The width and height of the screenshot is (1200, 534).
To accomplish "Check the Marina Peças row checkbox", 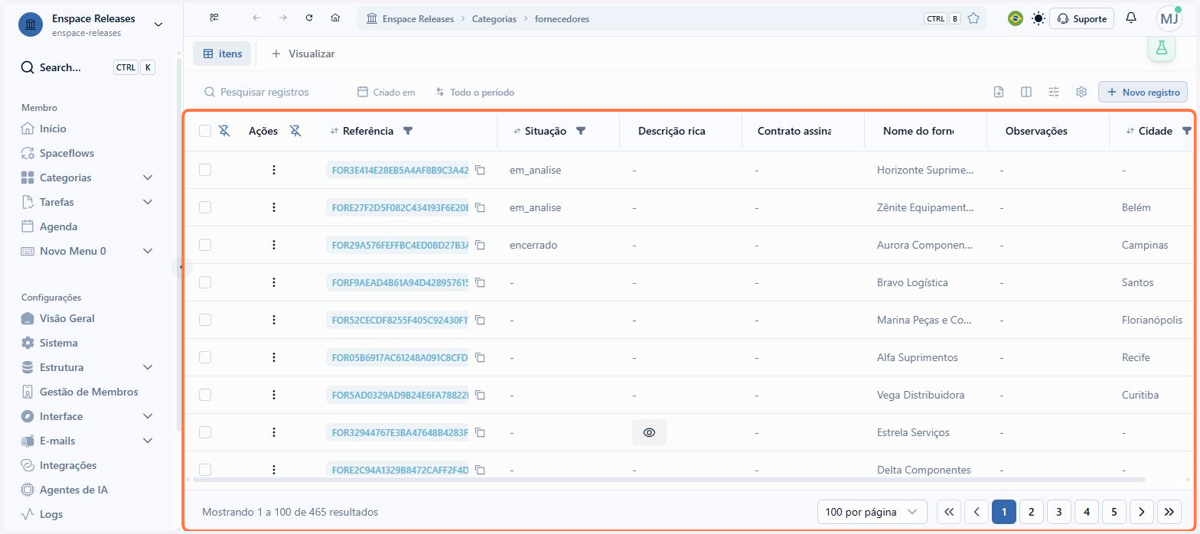I will click(205, 320).
